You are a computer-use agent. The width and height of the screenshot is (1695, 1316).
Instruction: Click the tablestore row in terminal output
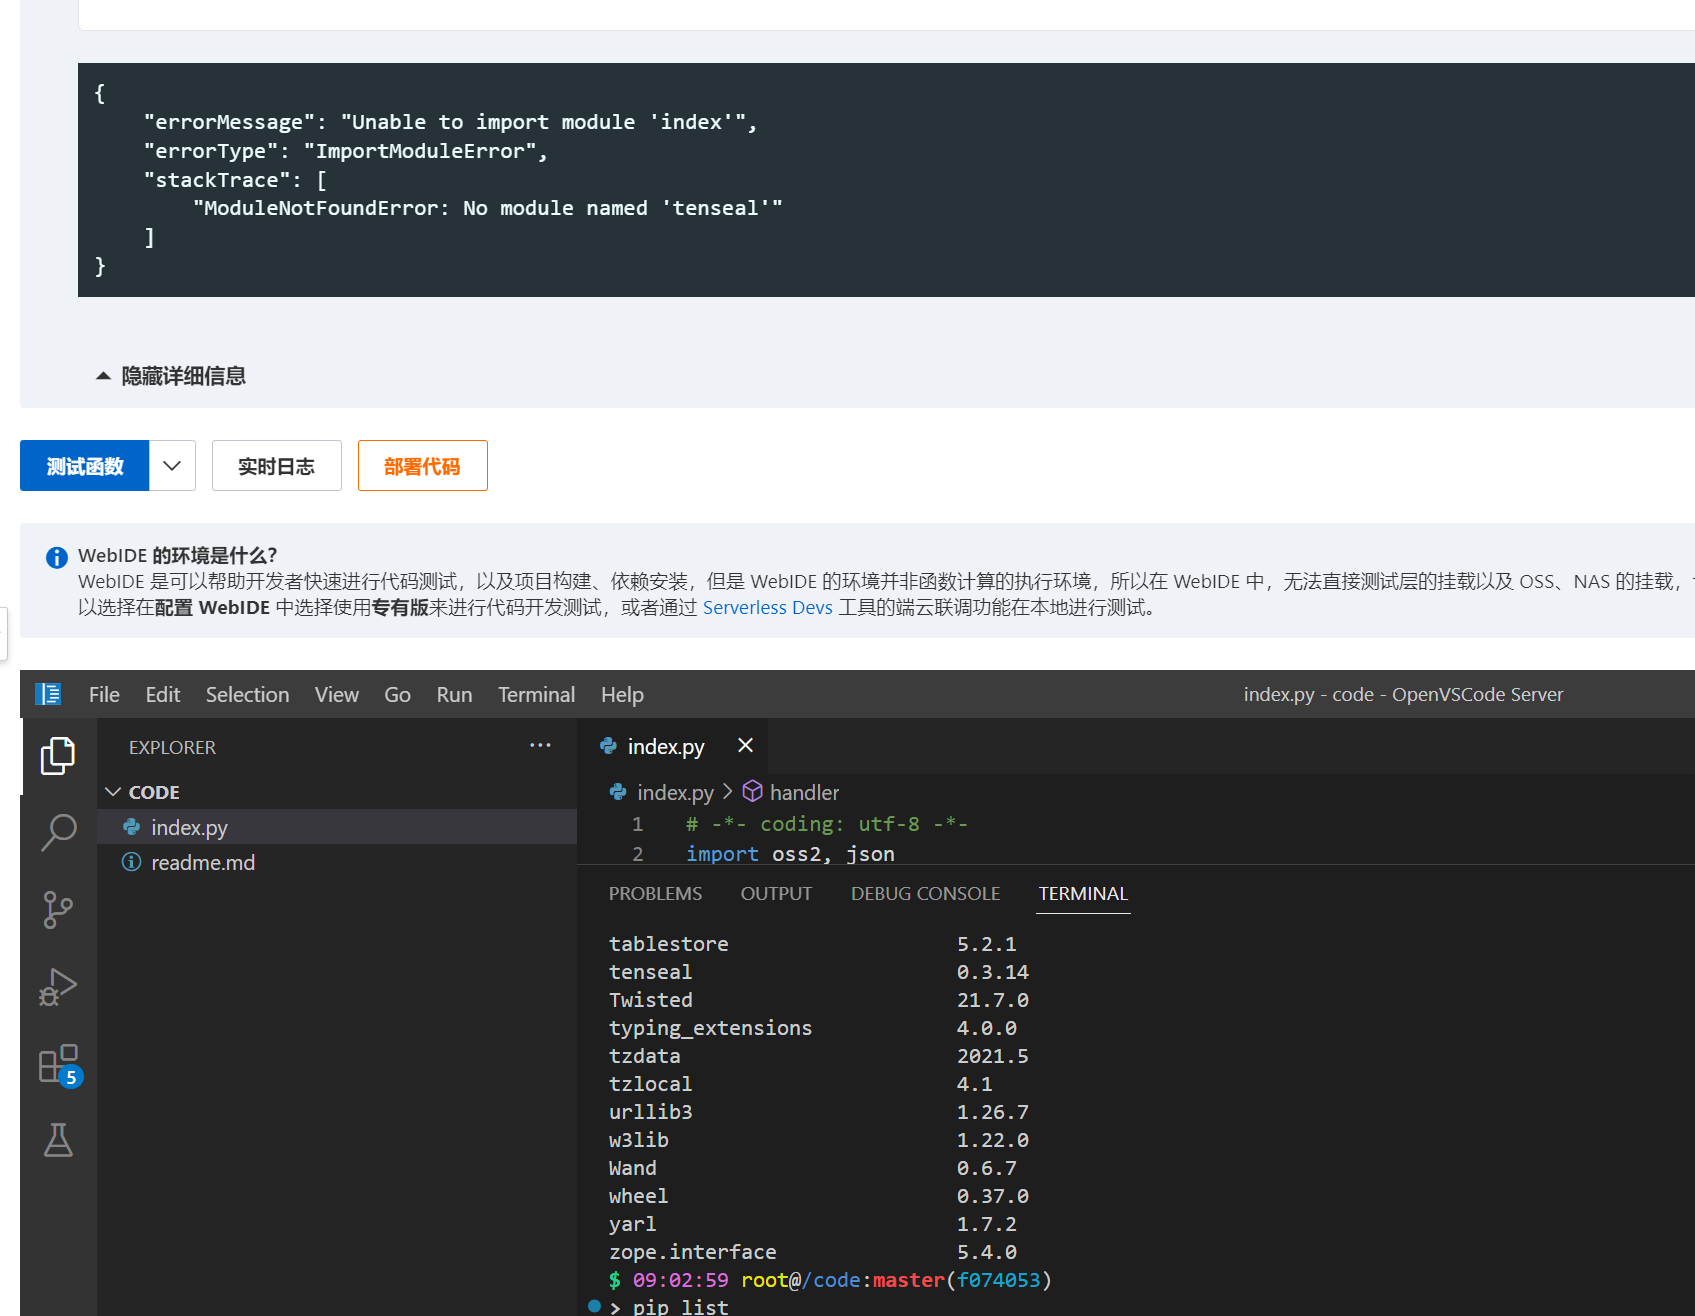pyautogui.click(x=812, y=943)
